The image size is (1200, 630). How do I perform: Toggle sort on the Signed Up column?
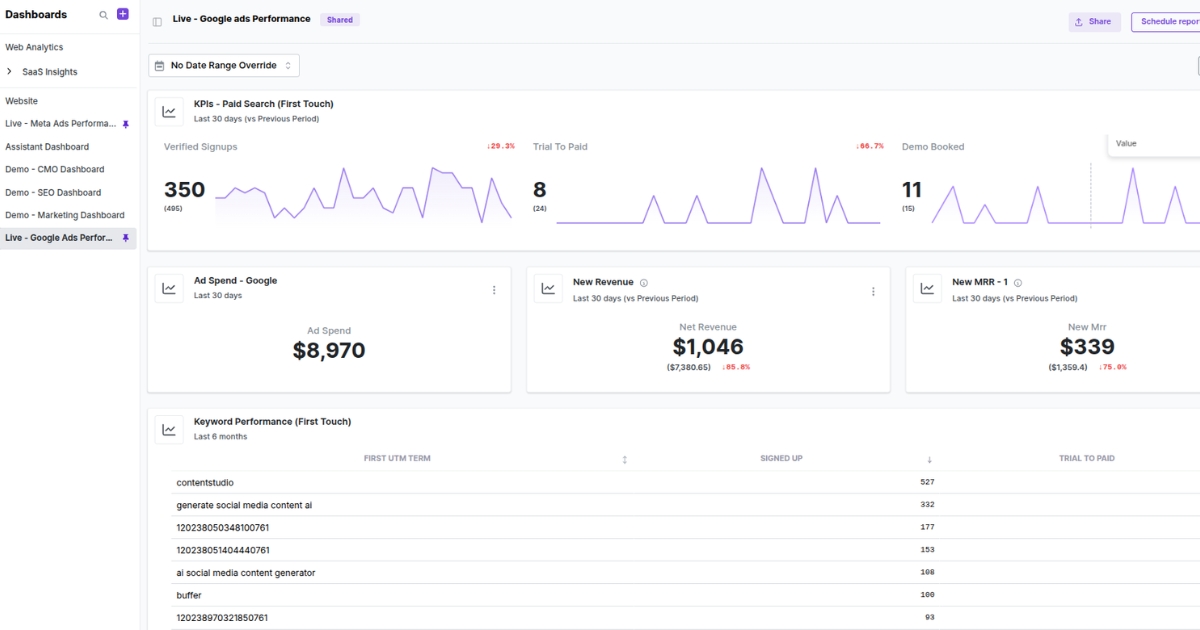point(929,458)
